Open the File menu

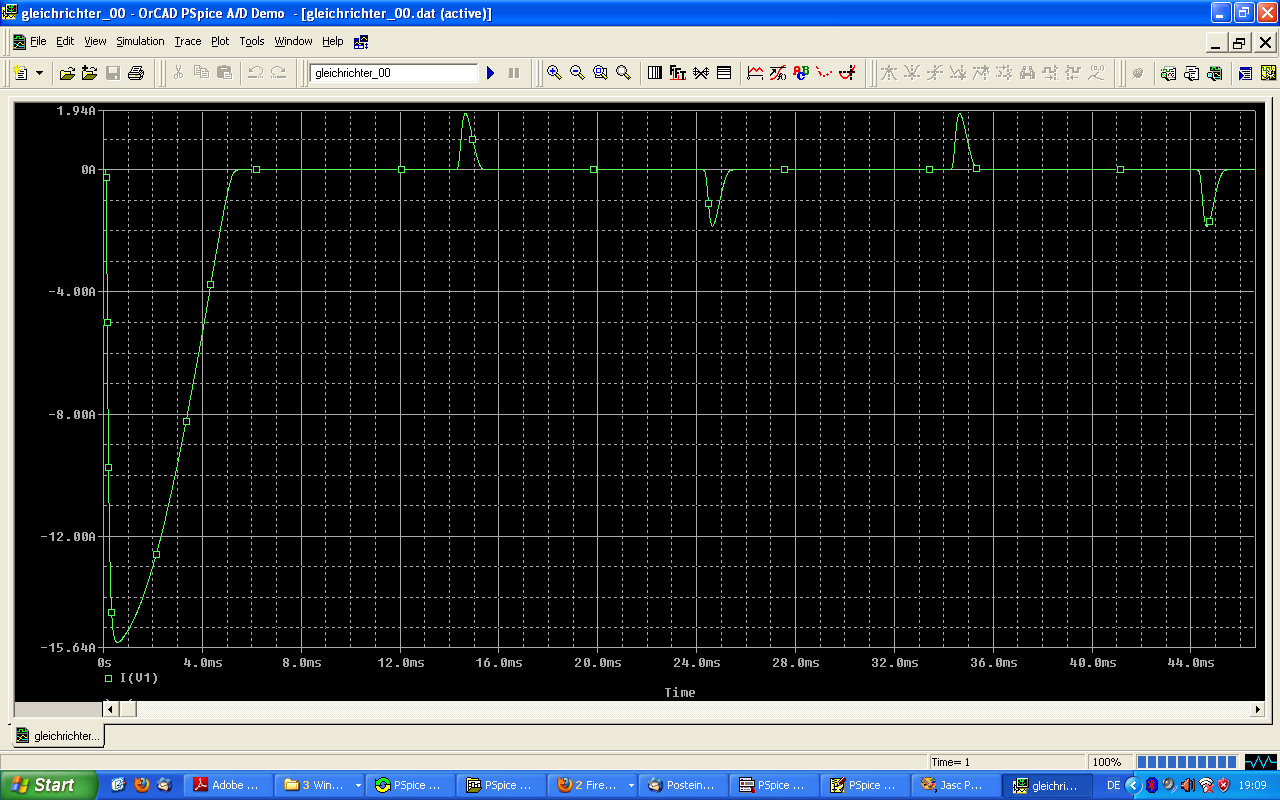pos(38,42)
